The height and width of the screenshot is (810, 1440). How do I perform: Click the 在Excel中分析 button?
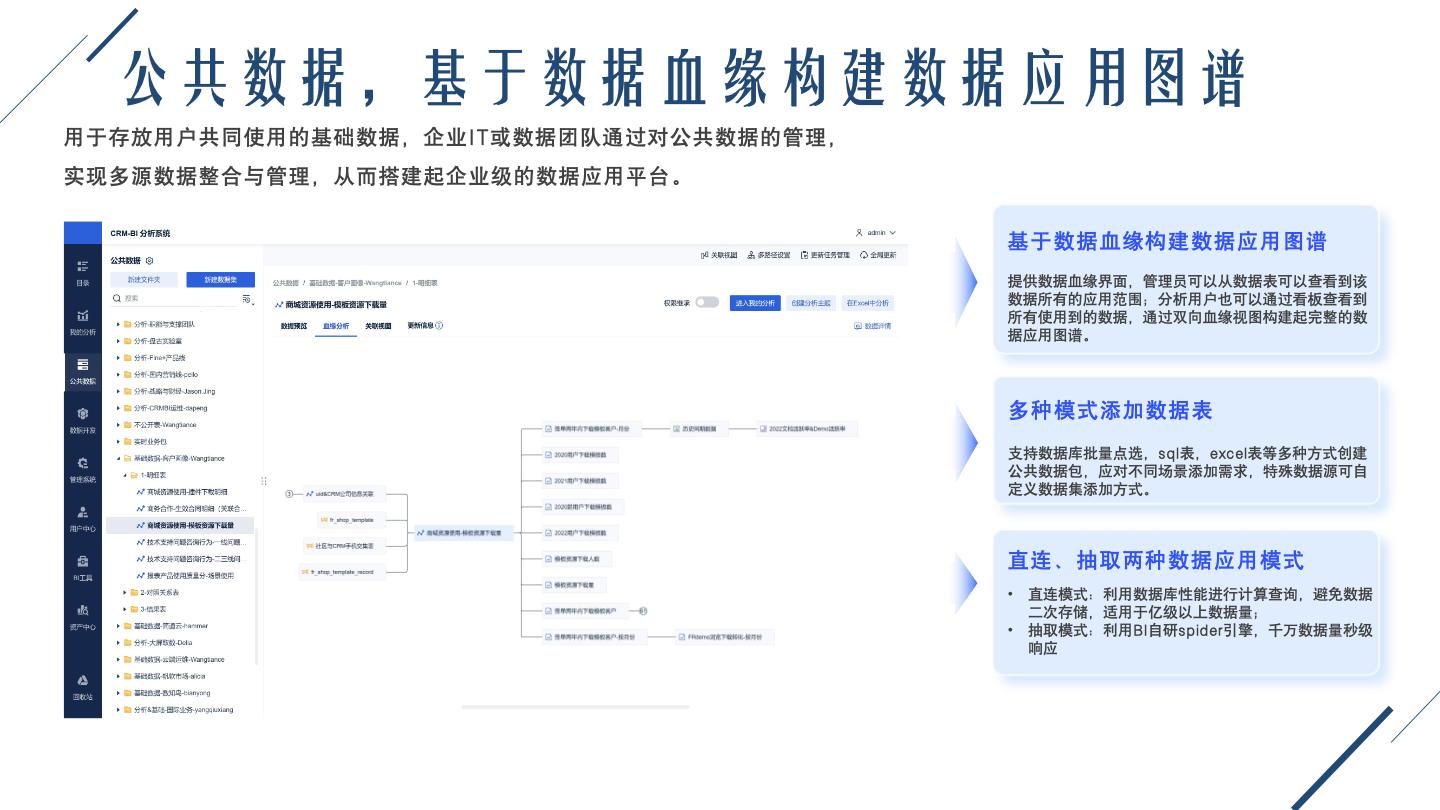click(x=867, y=303)
